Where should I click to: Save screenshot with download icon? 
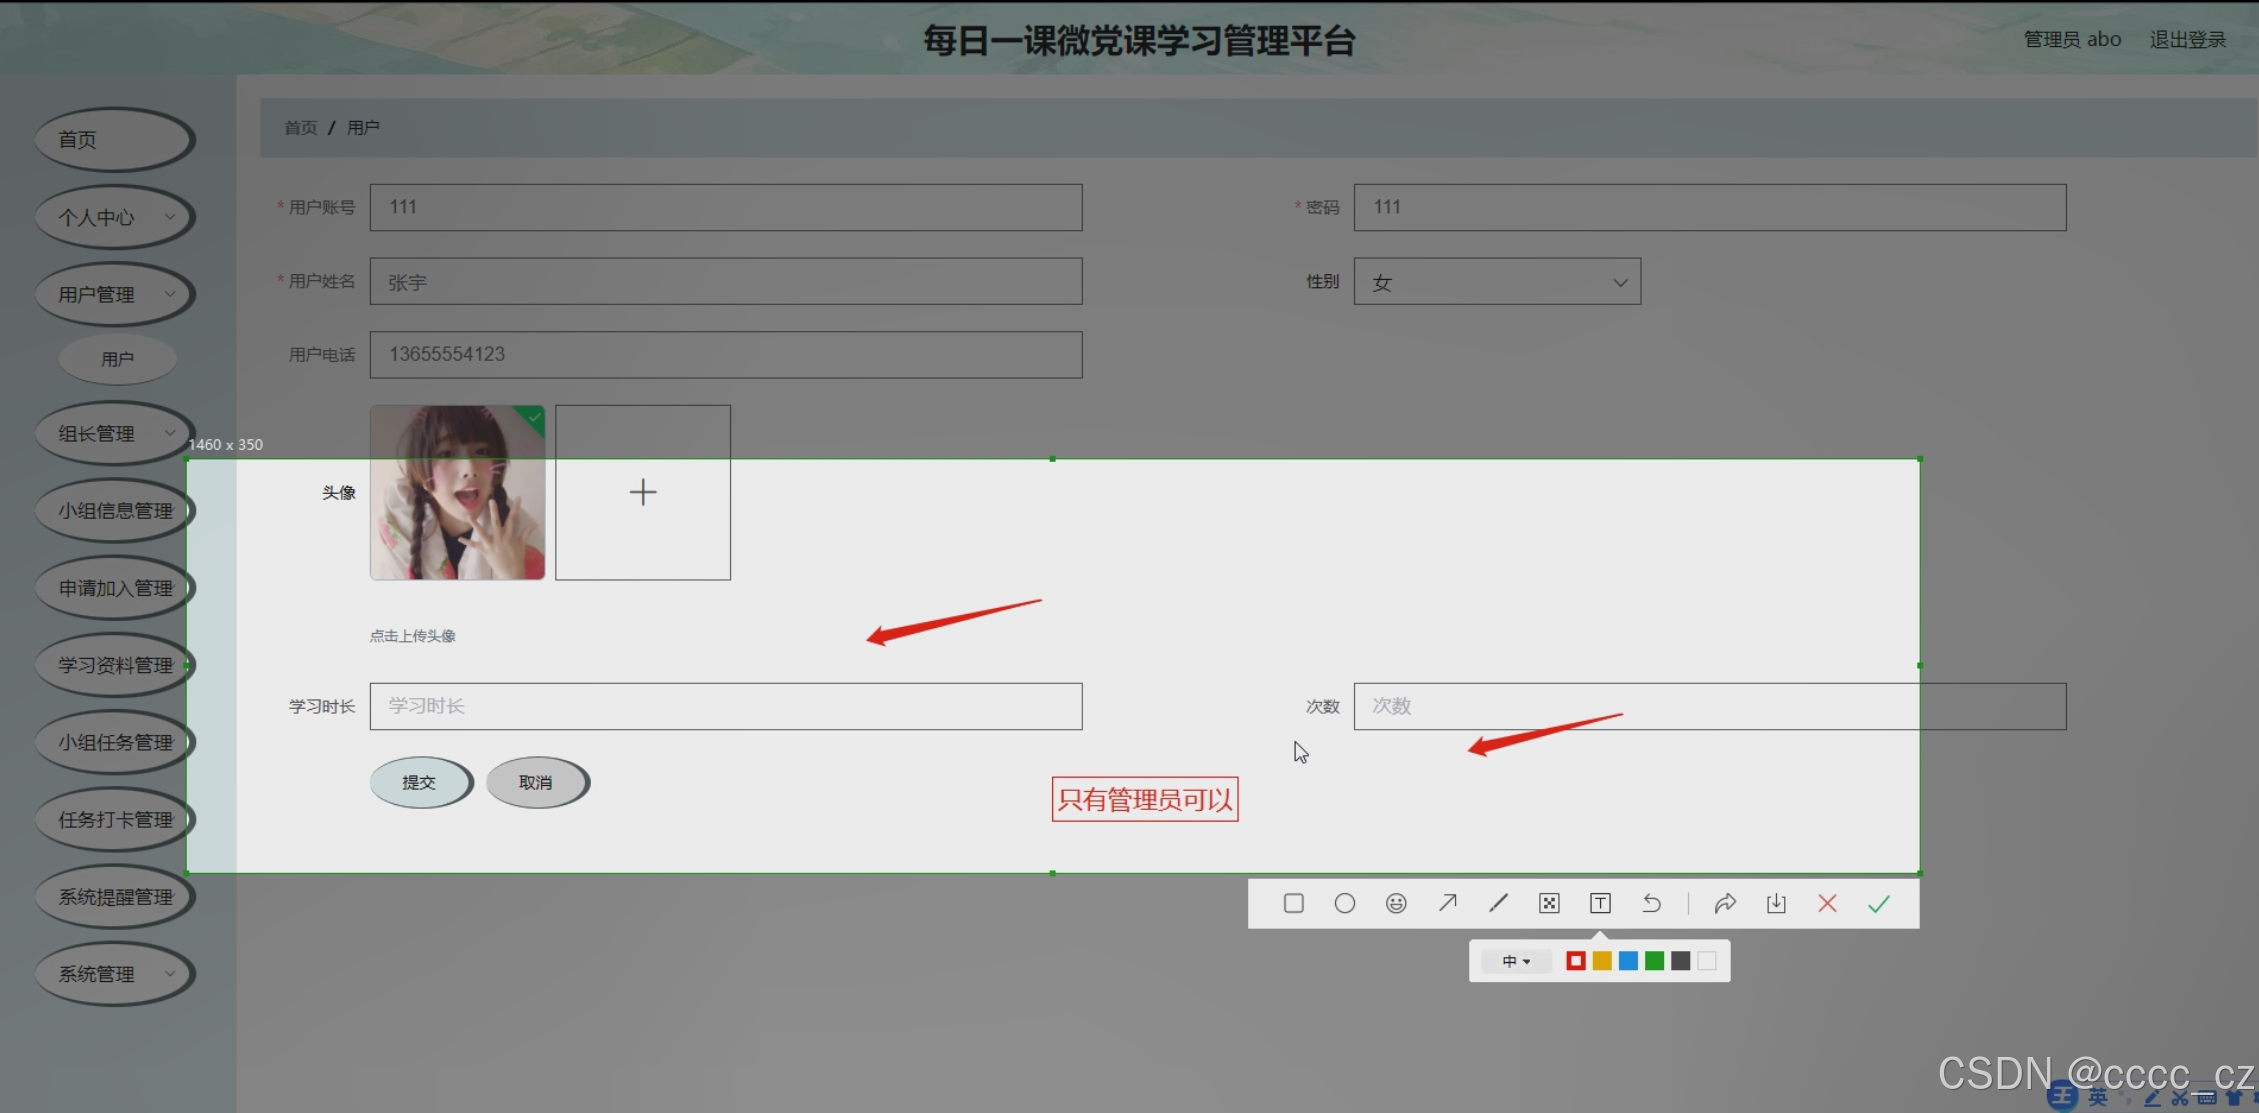click(x=1776, y=904)
